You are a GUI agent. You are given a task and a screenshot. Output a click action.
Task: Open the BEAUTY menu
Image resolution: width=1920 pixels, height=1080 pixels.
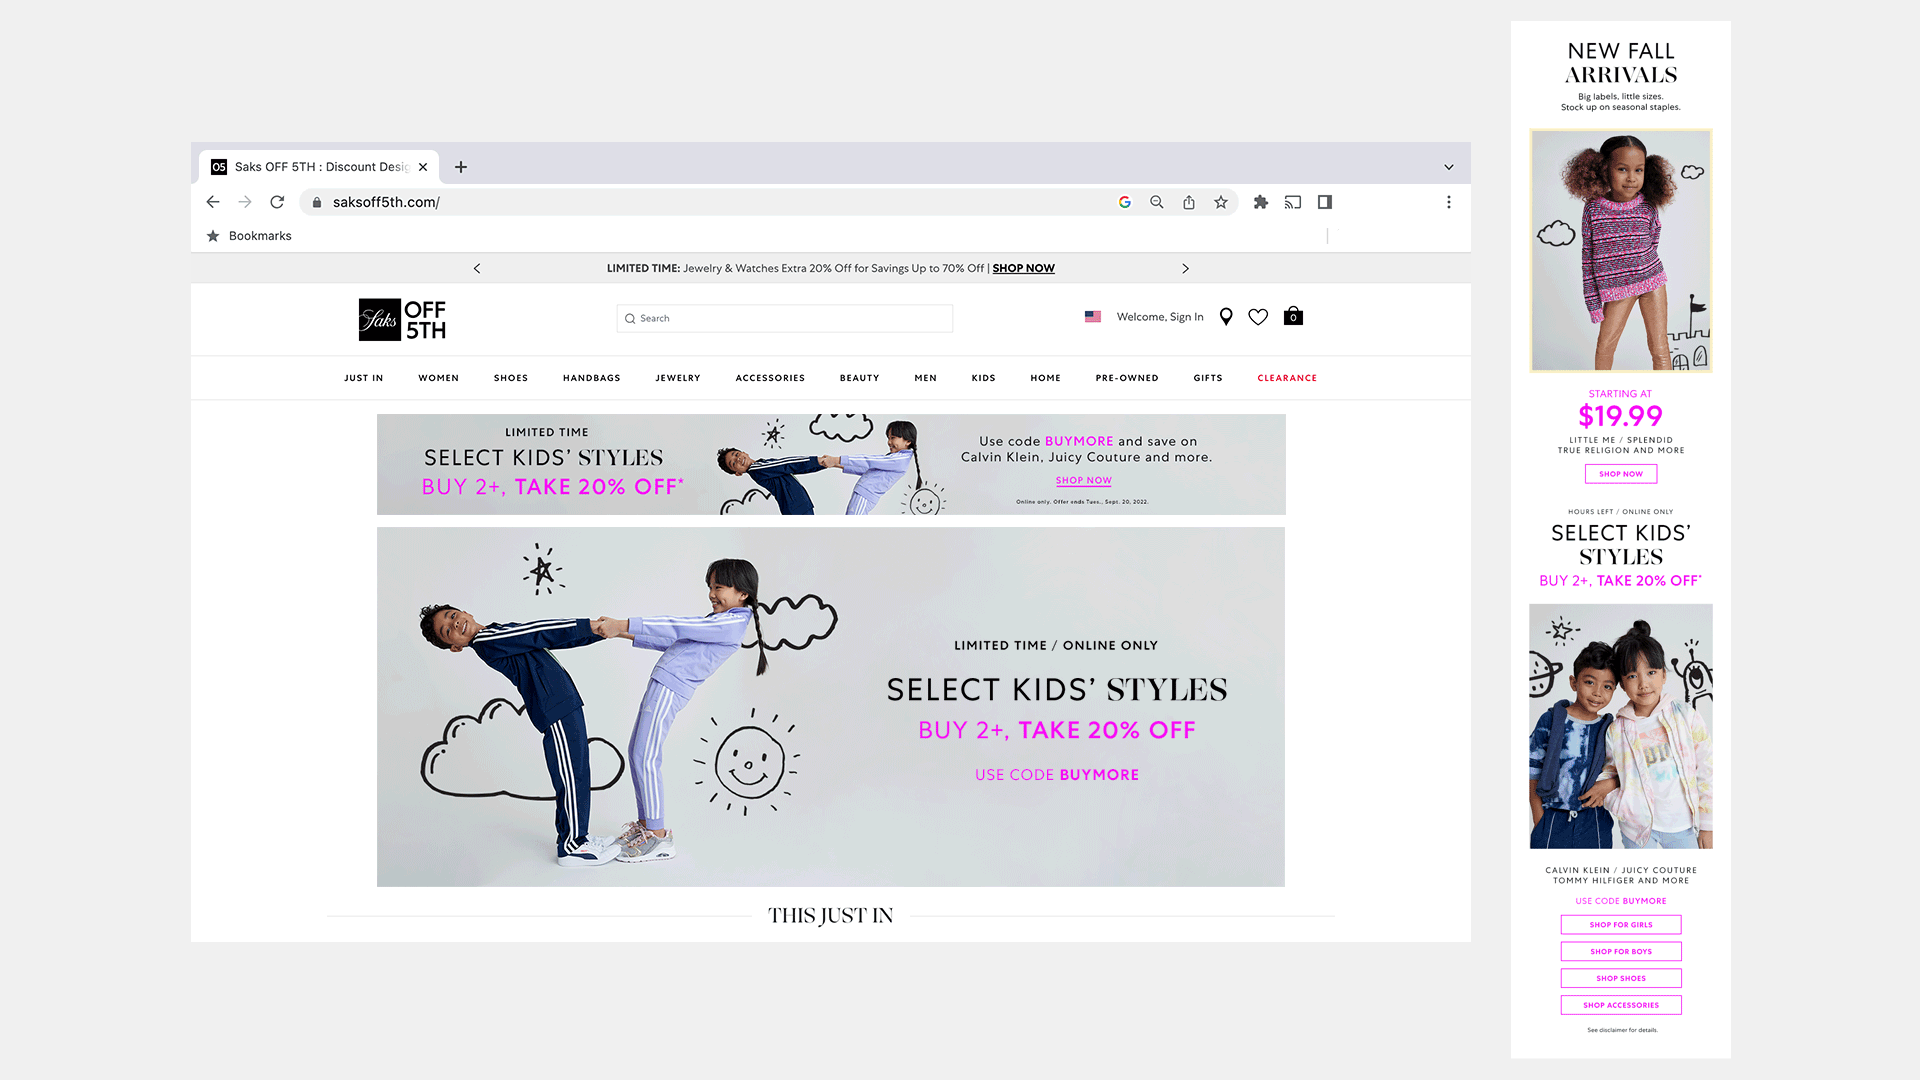(x=860, y=378)
